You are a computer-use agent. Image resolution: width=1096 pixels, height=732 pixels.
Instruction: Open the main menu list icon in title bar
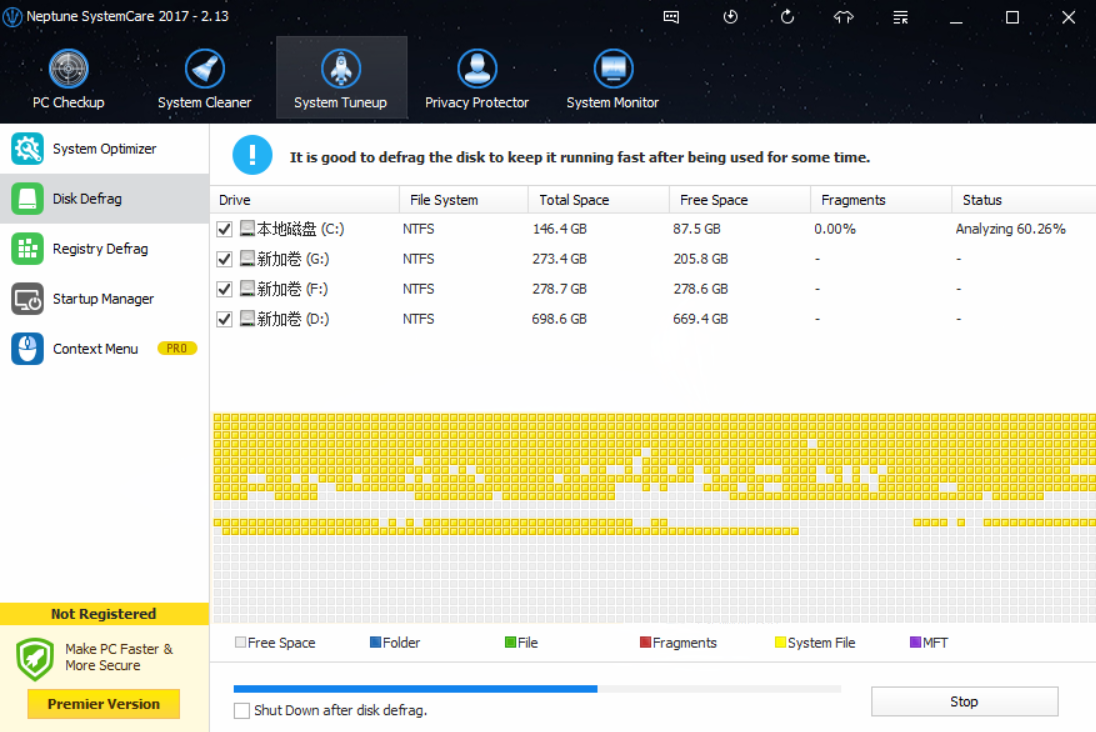point(900,17)
